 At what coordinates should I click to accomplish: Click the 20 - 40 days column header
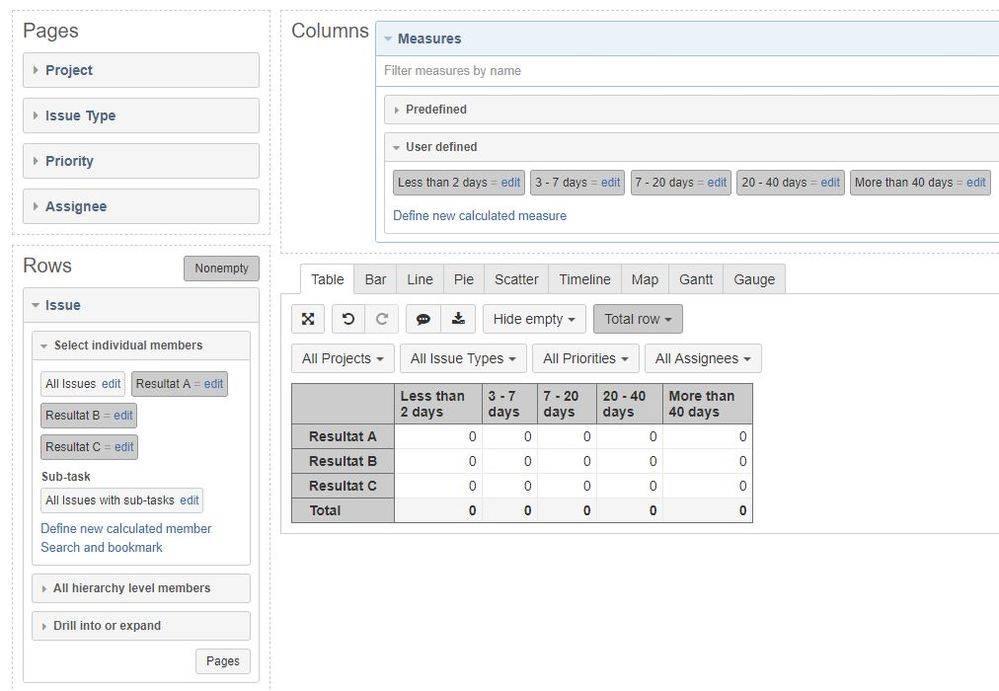pos(629,404)
